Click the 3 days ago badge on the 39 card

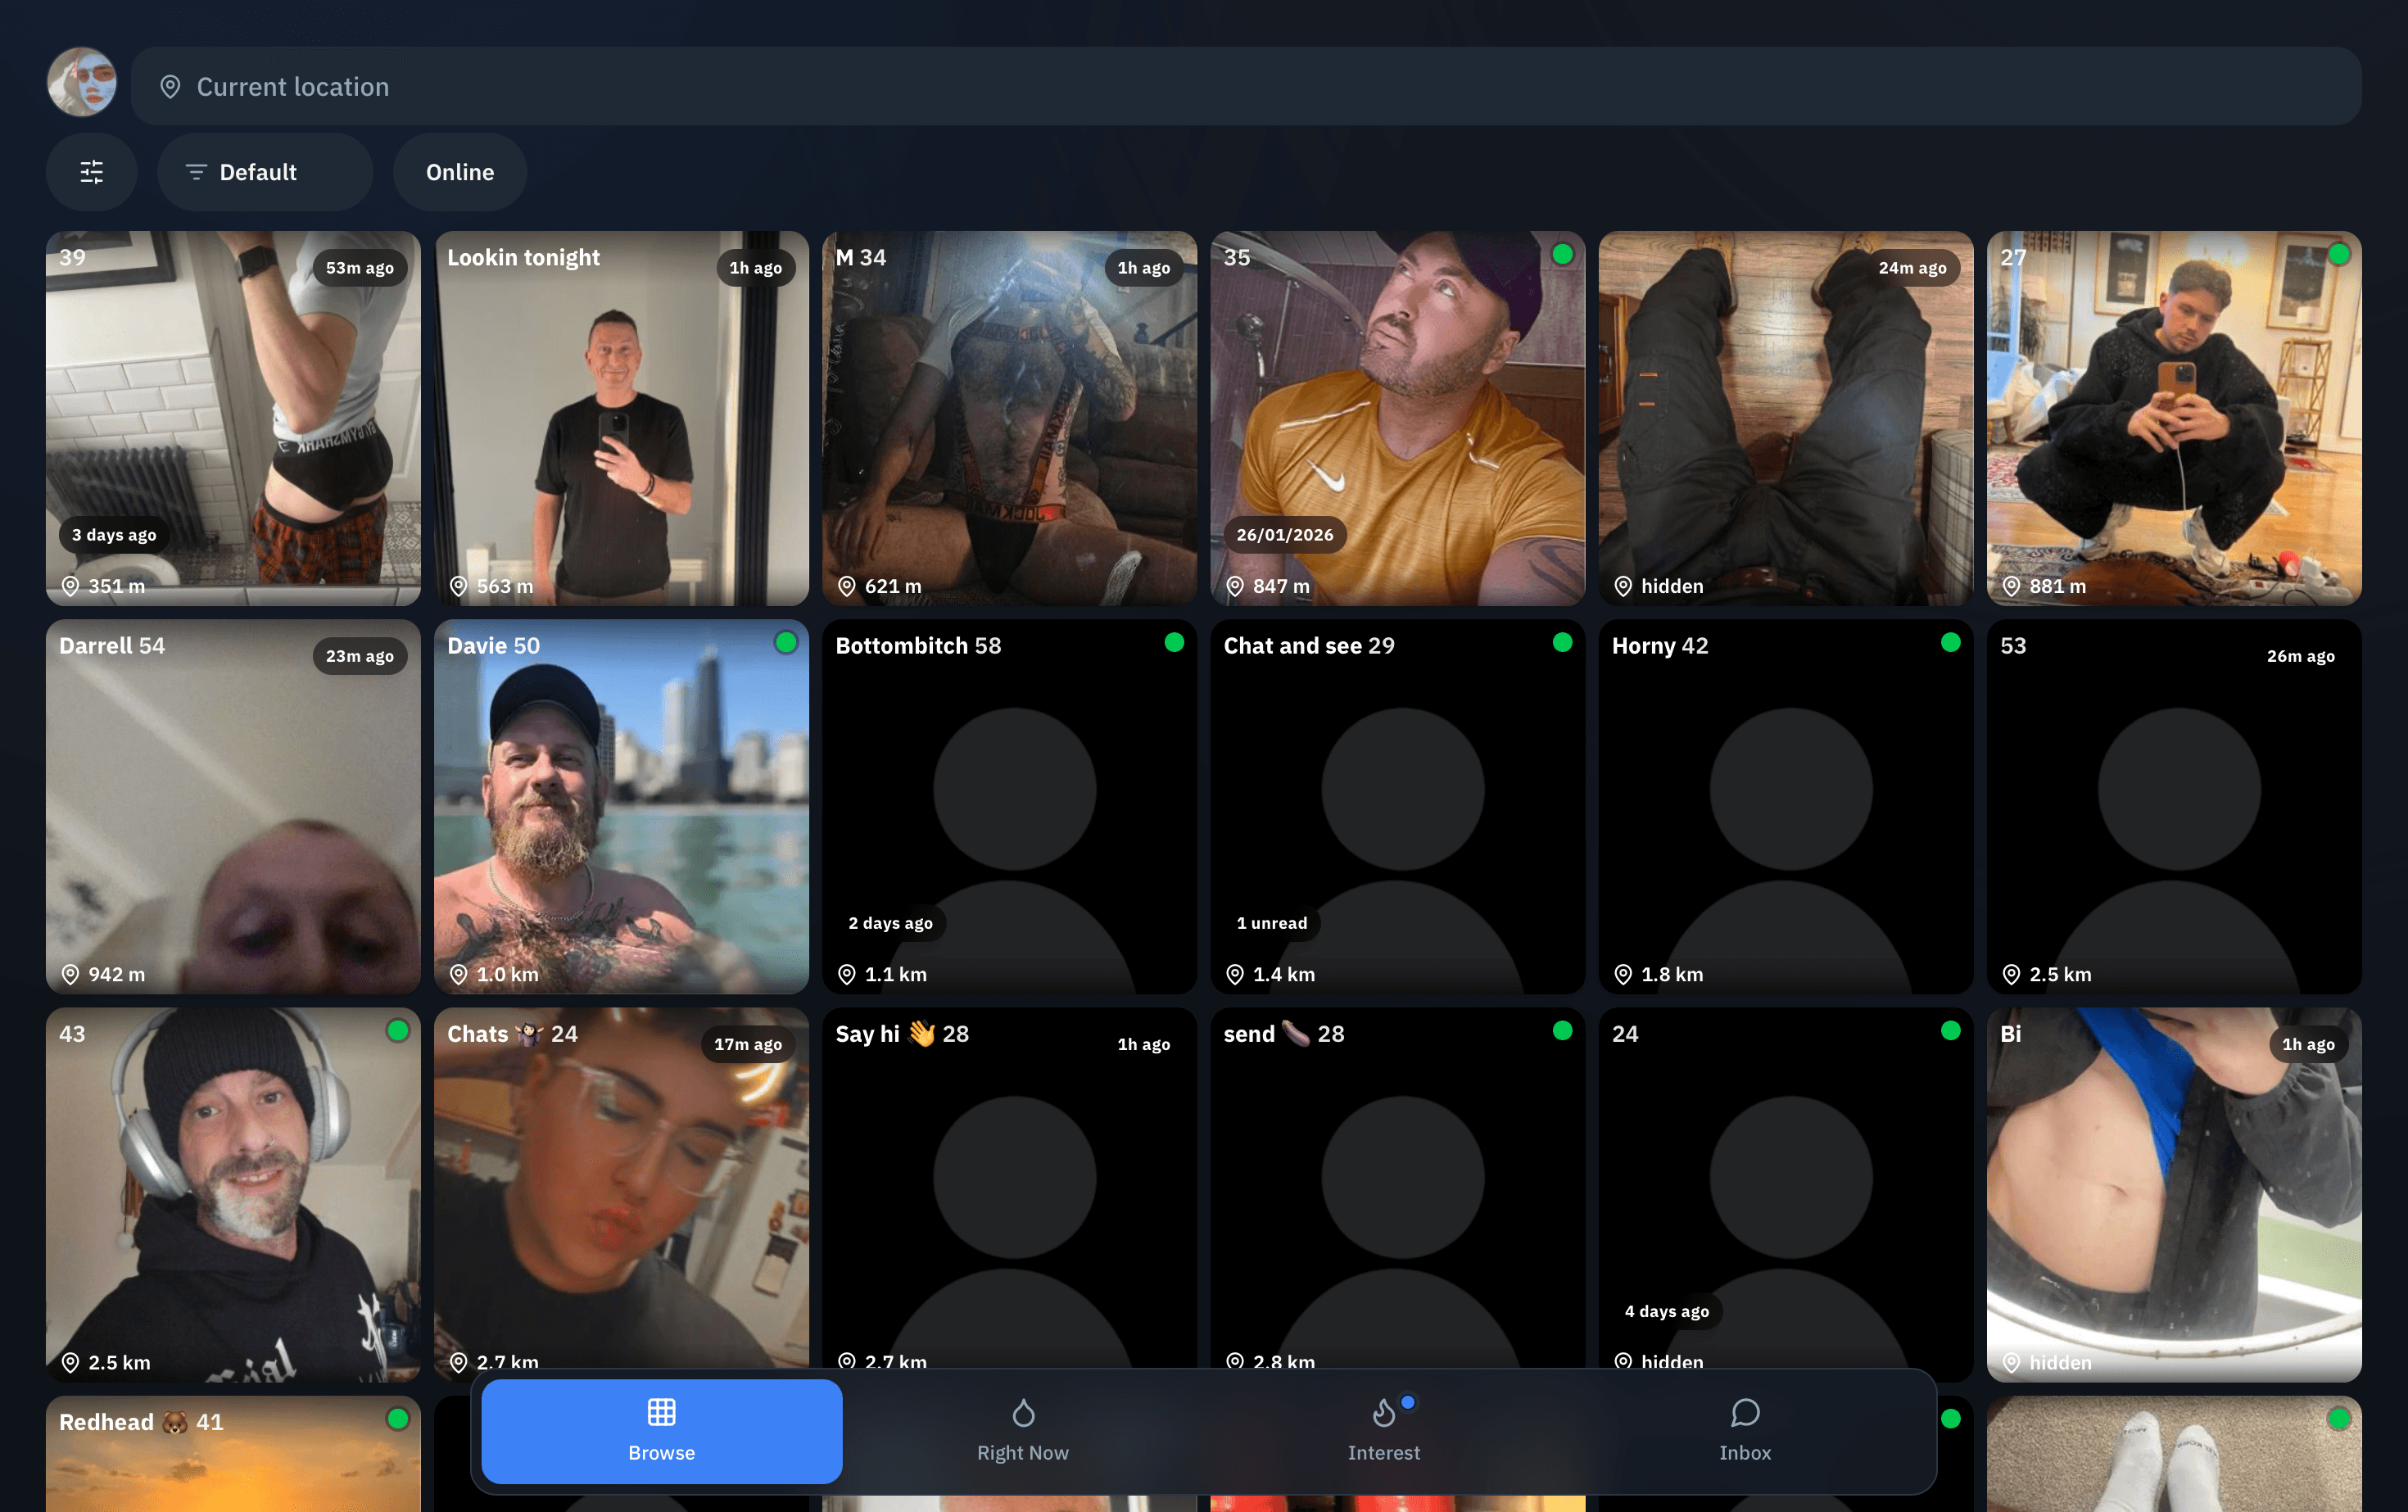(x=114, y=535)
